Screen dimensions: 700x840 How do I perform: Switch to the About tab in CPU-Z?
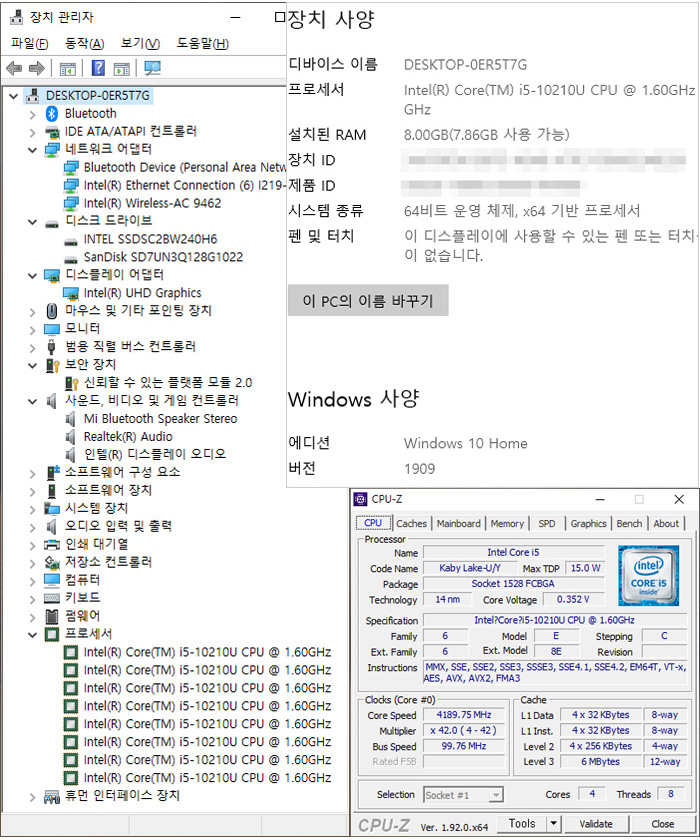tap(666, 523)
